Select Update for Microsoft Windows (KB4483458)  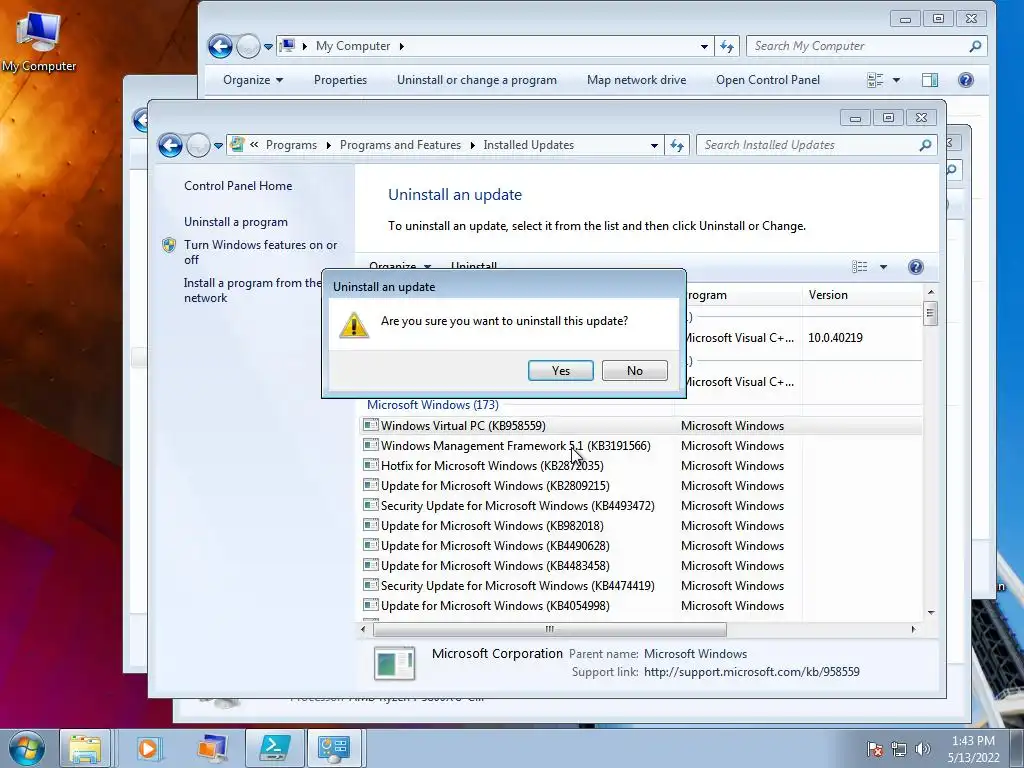click(x=641, y=566)
